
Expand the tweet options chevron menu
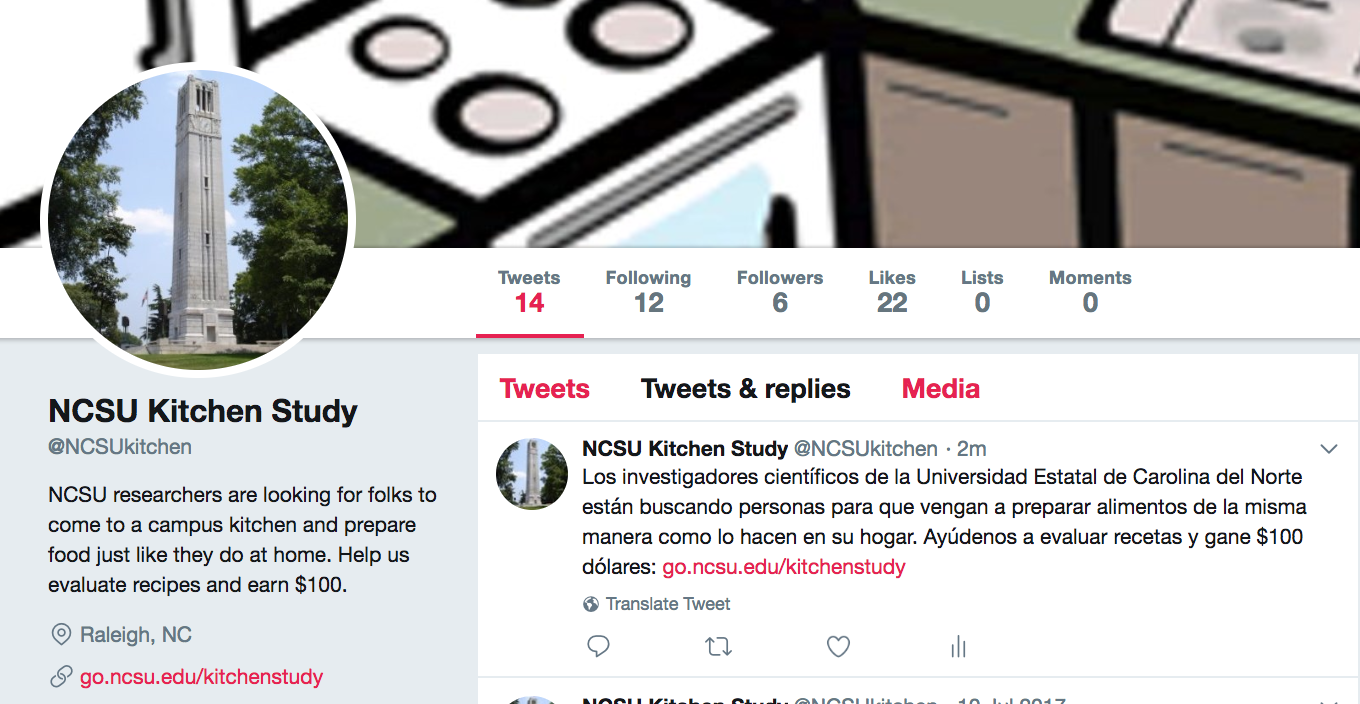pos(1329,449)
